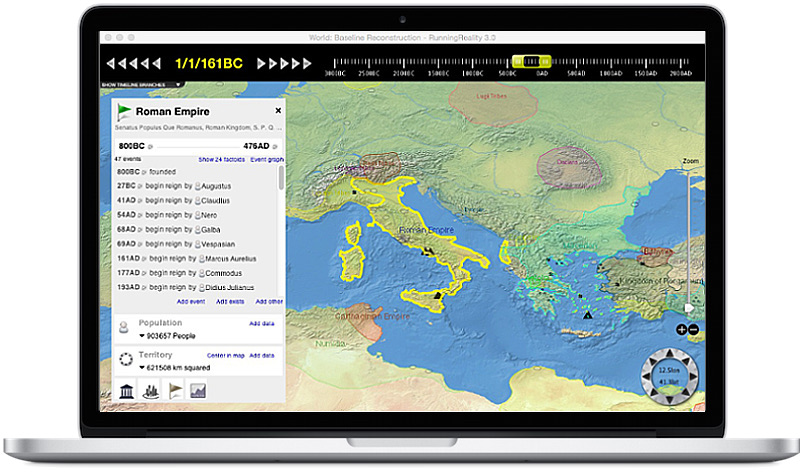Click the zoom in plus button
This screenshot has width=800, height=472.
682,329
